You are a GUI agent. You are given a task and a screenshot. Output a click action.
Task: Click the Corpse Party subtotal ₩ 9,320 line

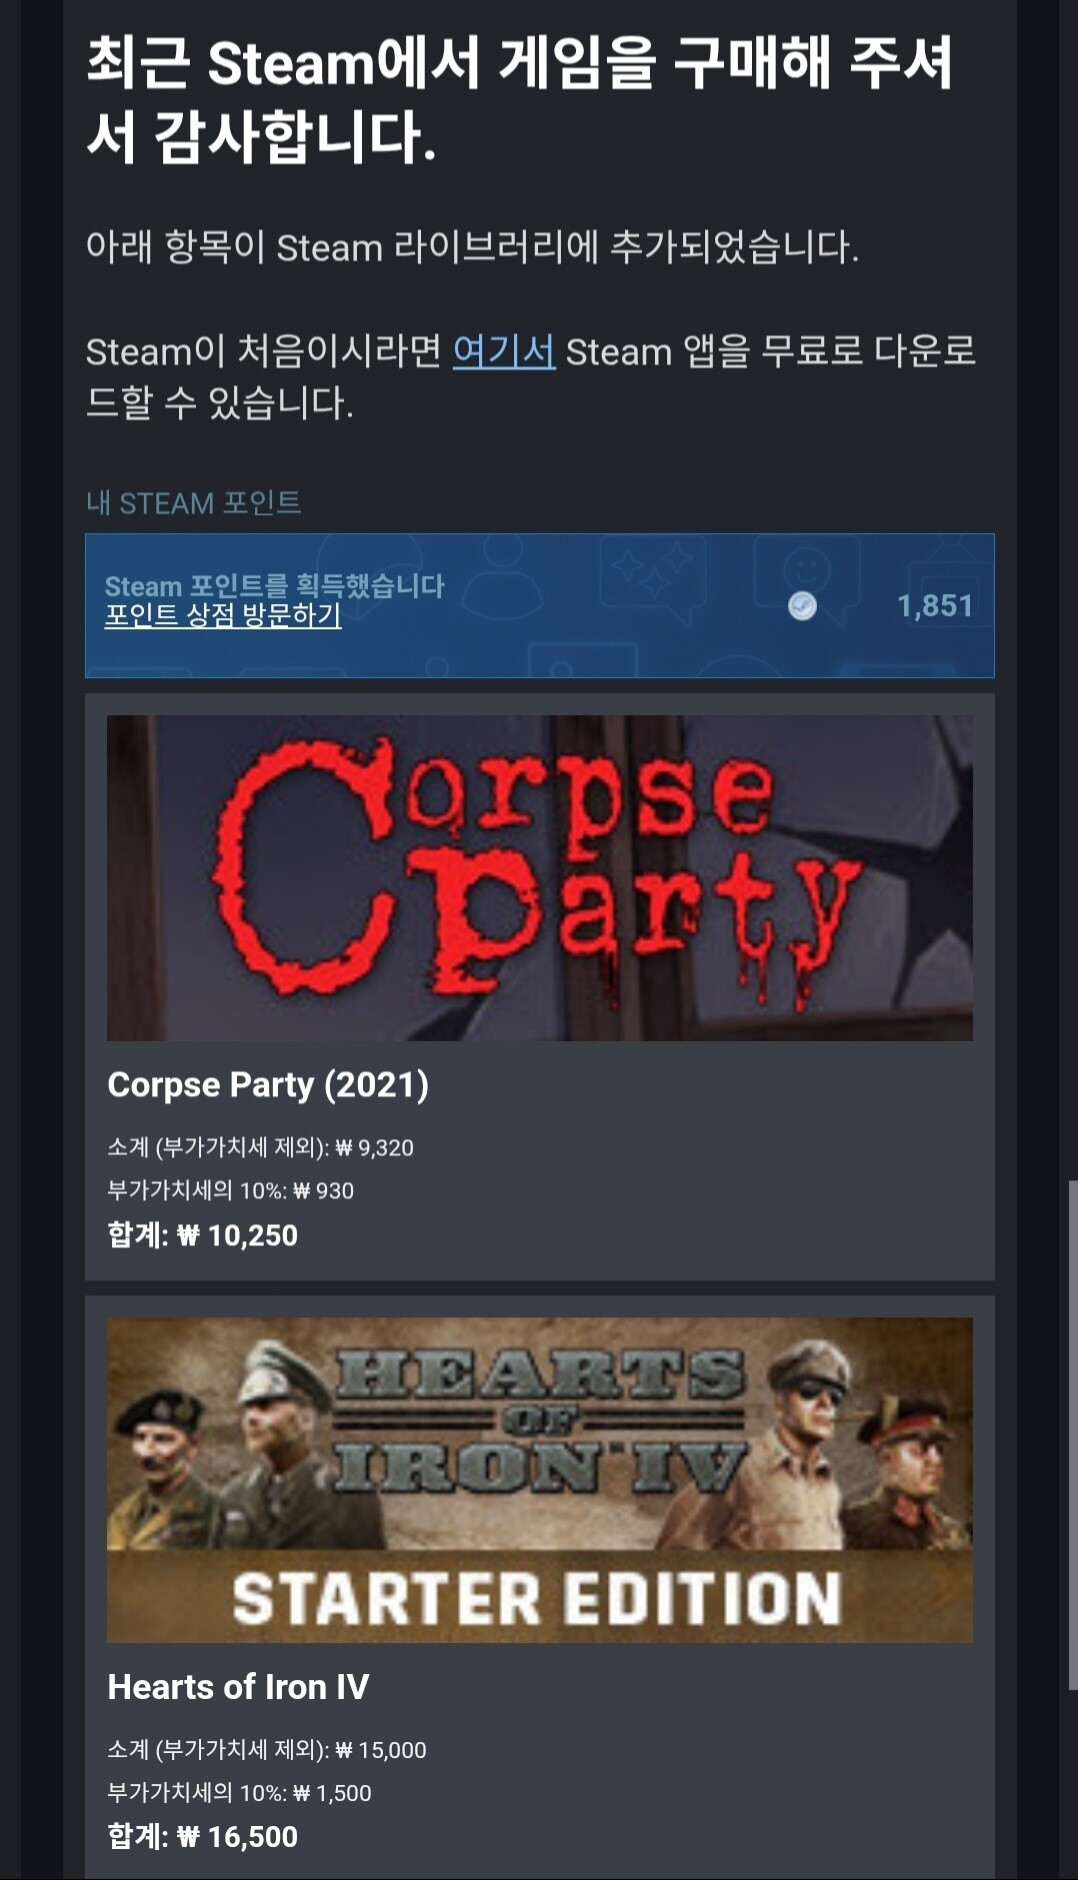(260, 1147)
